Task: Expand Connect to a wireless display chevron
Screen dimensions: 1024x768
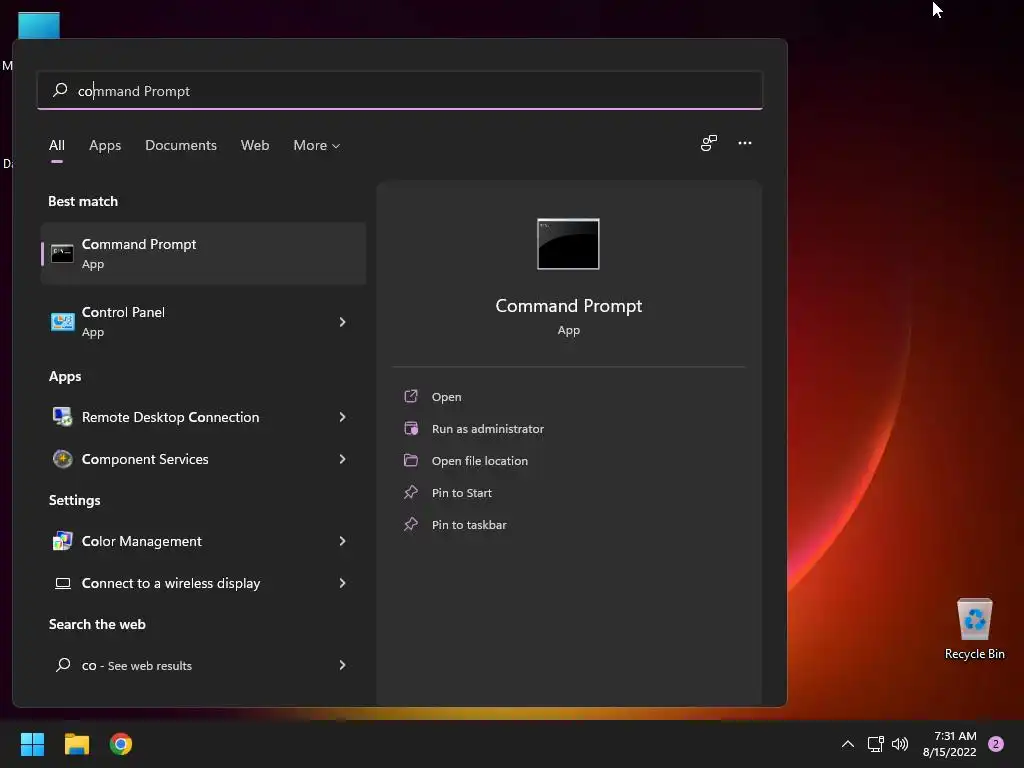Action: (342, 583)
